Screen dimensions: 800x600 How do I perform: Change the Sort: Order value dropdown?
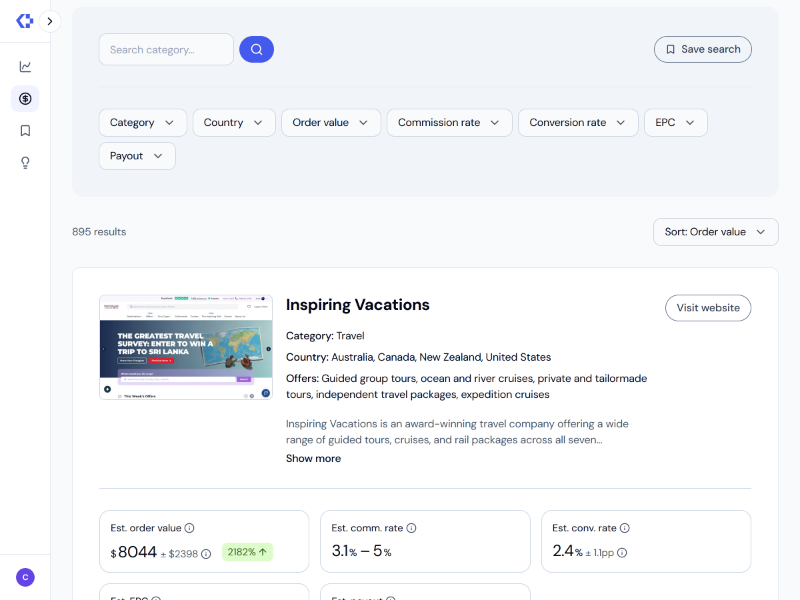pos(715,232)
